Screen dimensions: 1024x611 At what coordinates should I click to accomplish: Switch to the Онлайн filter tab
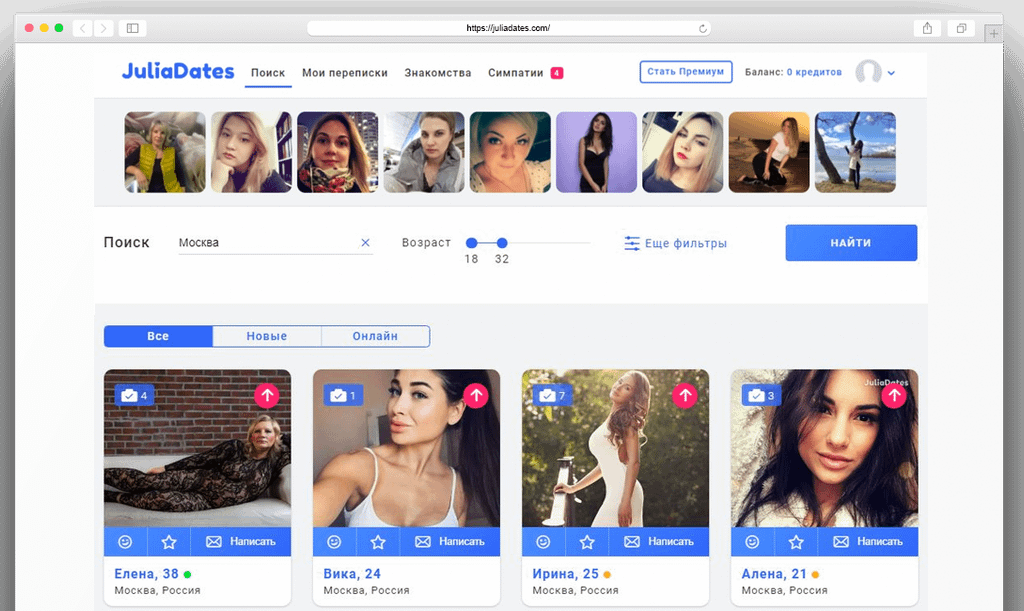376,336
